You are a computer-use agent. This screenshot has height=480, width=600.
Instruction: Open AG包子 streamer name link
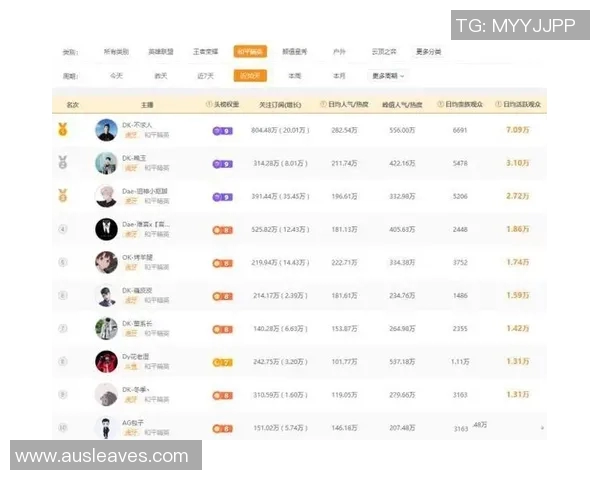coord(133,423)
